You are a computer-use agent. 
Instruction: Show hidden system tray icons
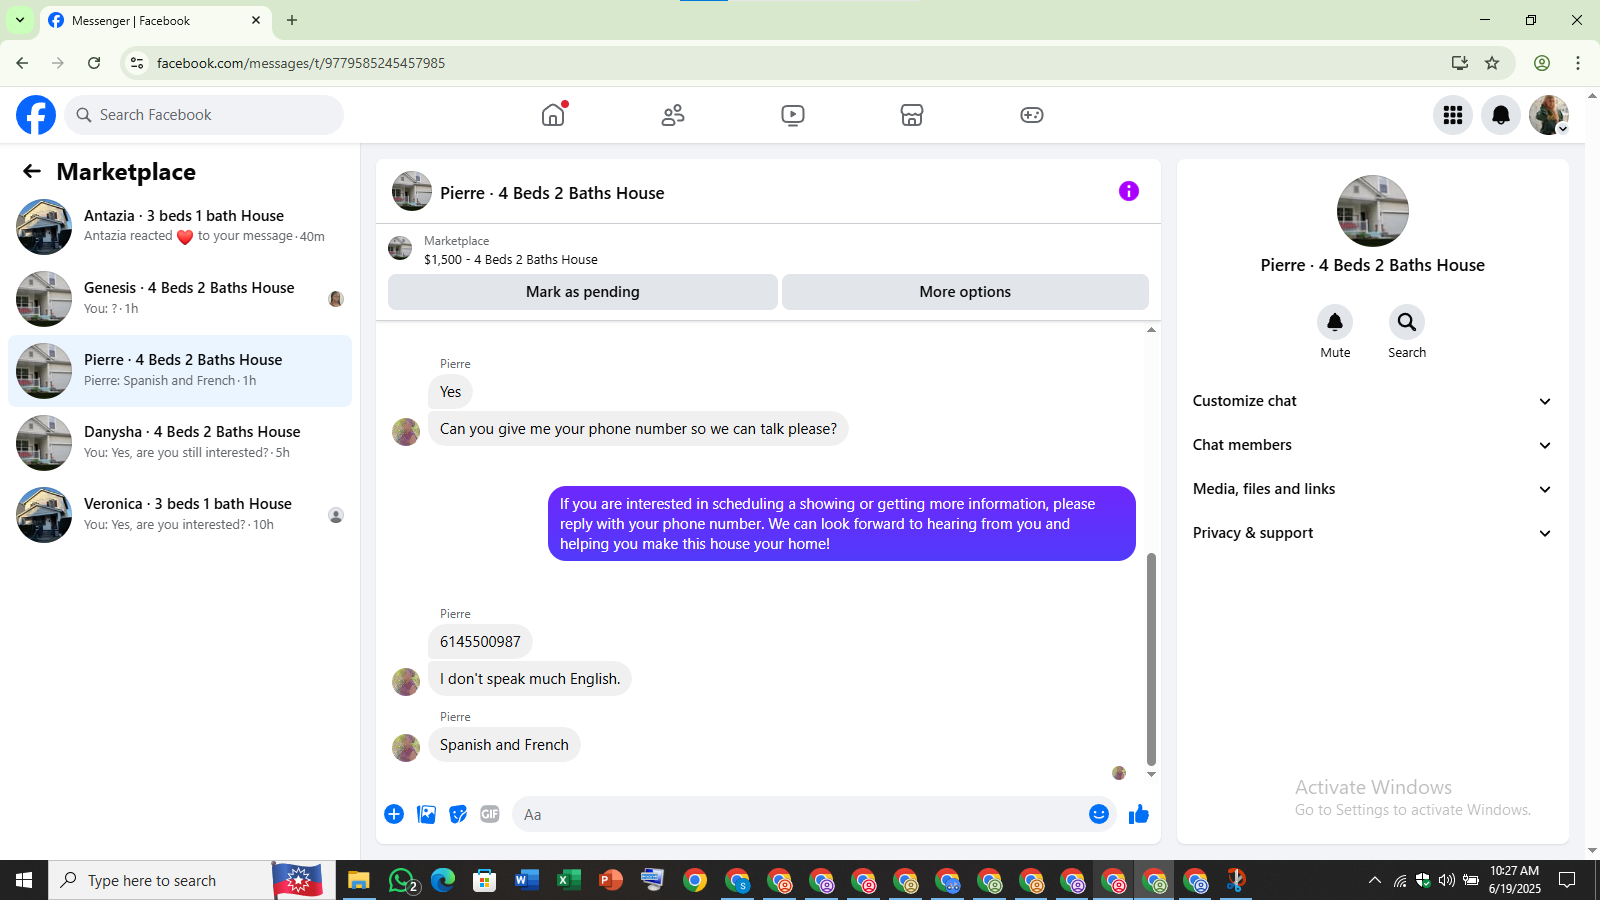1375,880
